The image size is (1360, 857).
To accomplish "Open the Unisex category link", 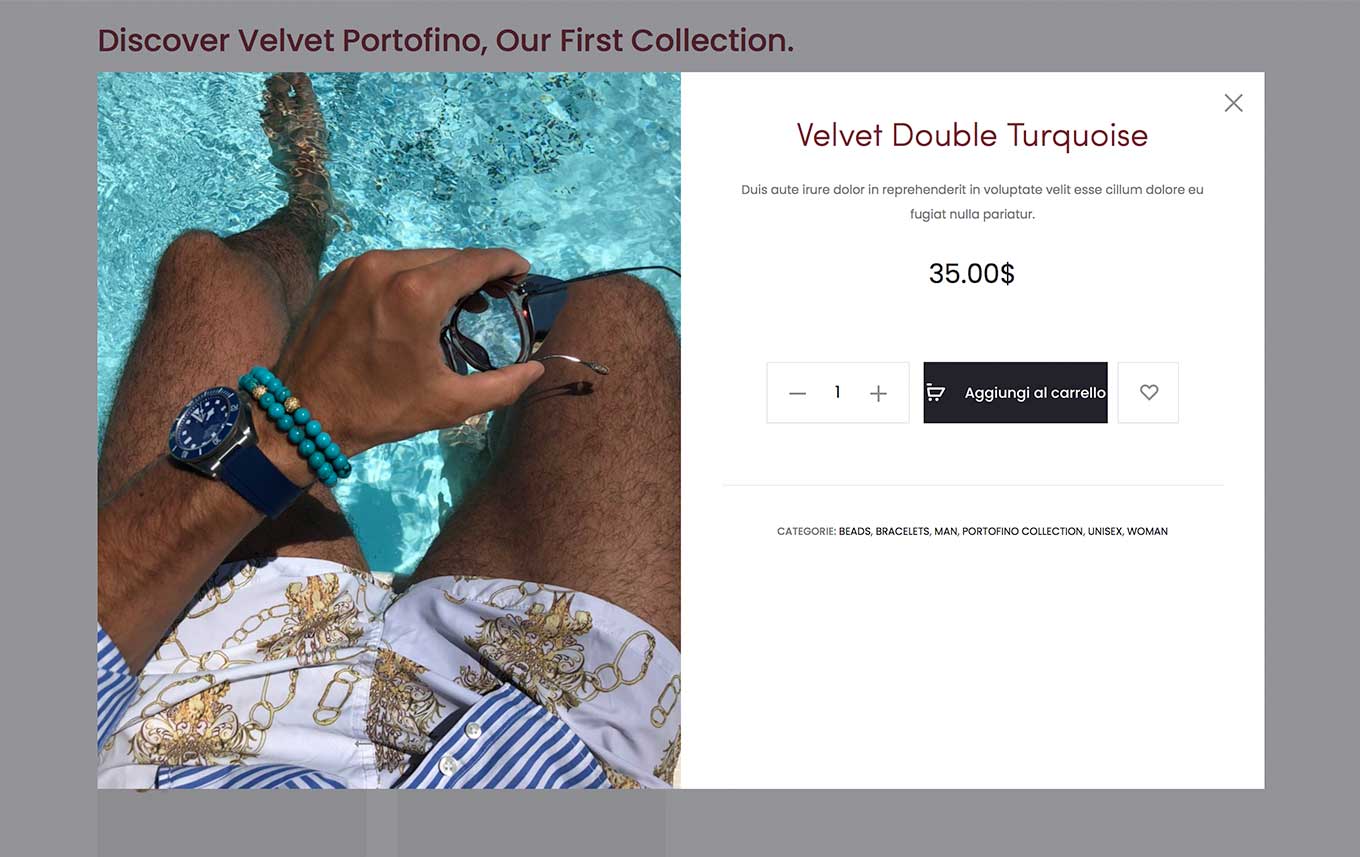I will (1104, 531).
